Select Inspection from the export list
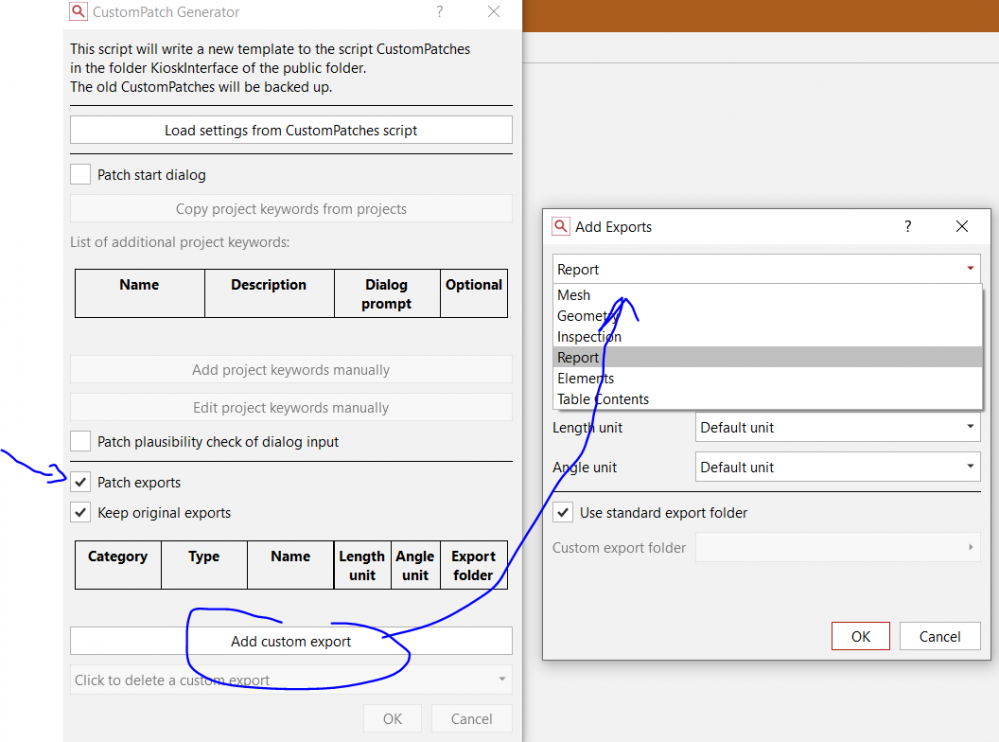999x742 pixels. 589,337
